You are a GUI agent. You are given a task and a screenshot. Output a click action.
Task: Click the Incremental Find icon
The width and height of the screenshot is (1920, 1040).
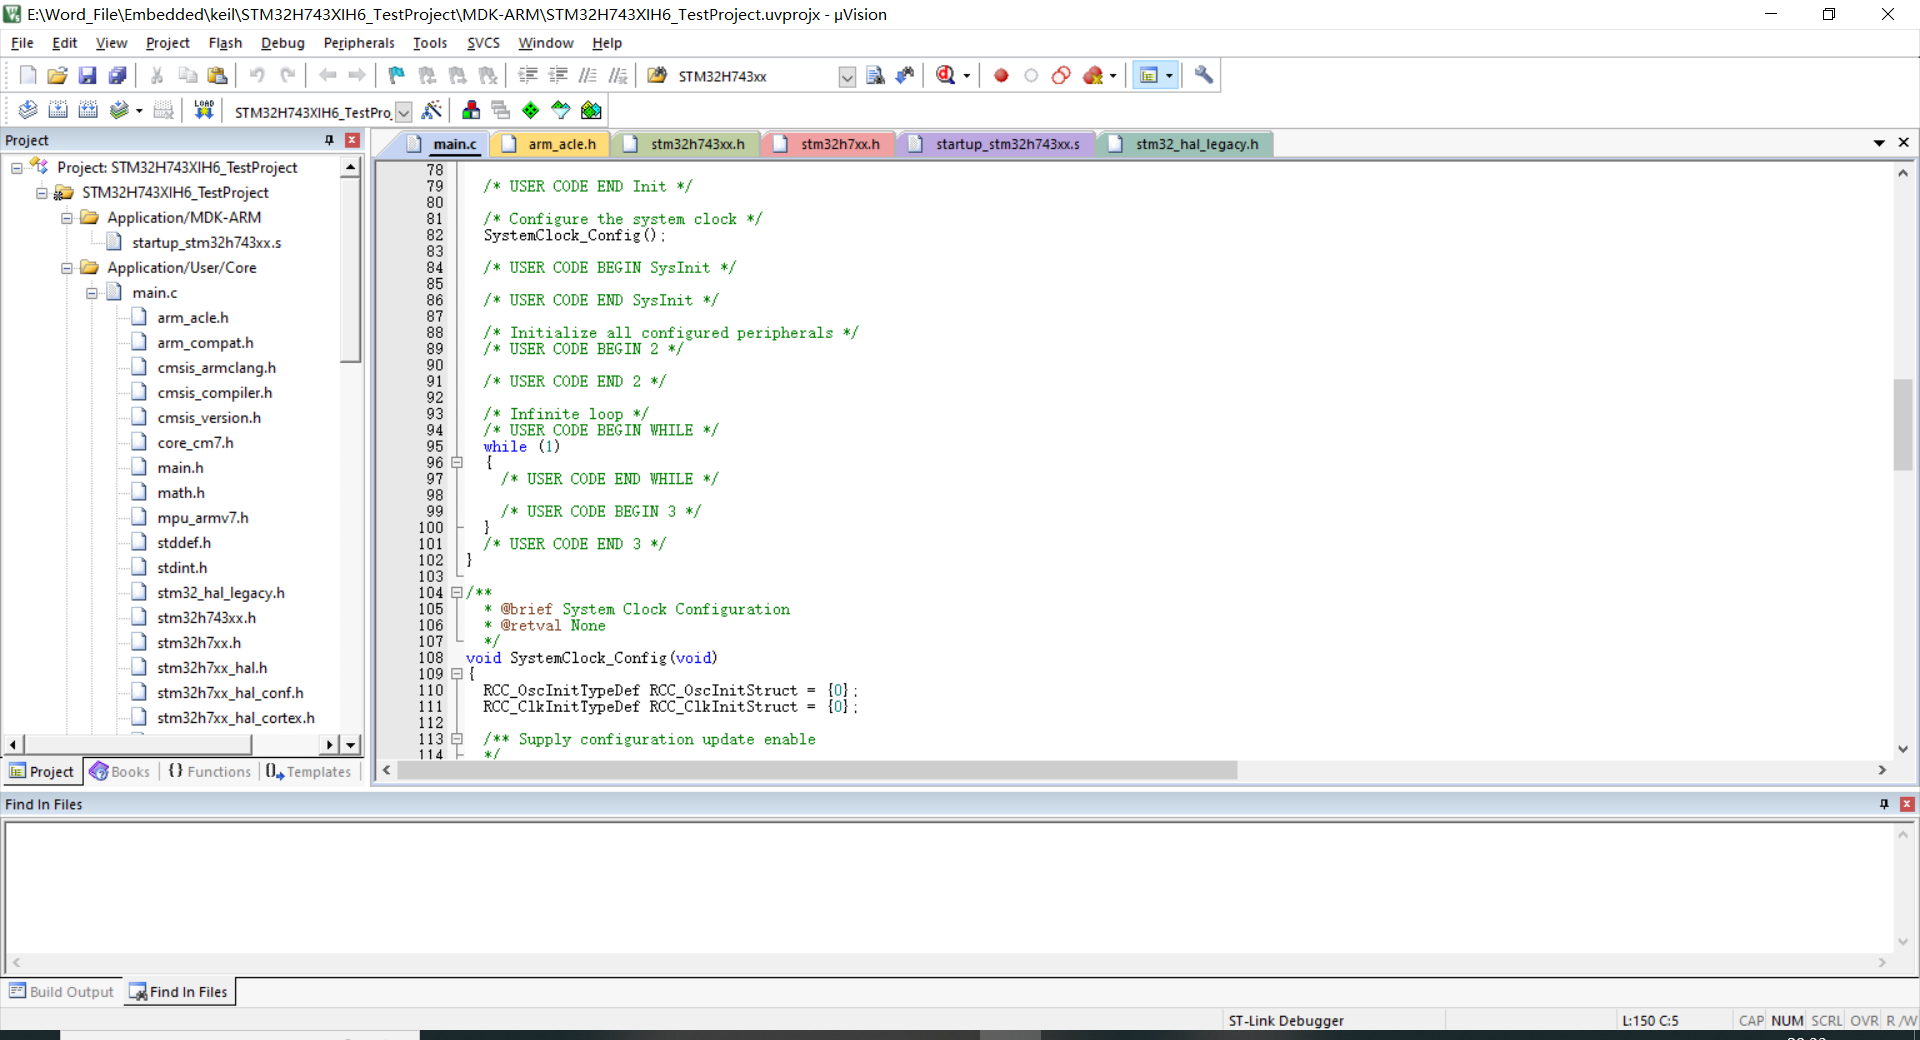905,75
